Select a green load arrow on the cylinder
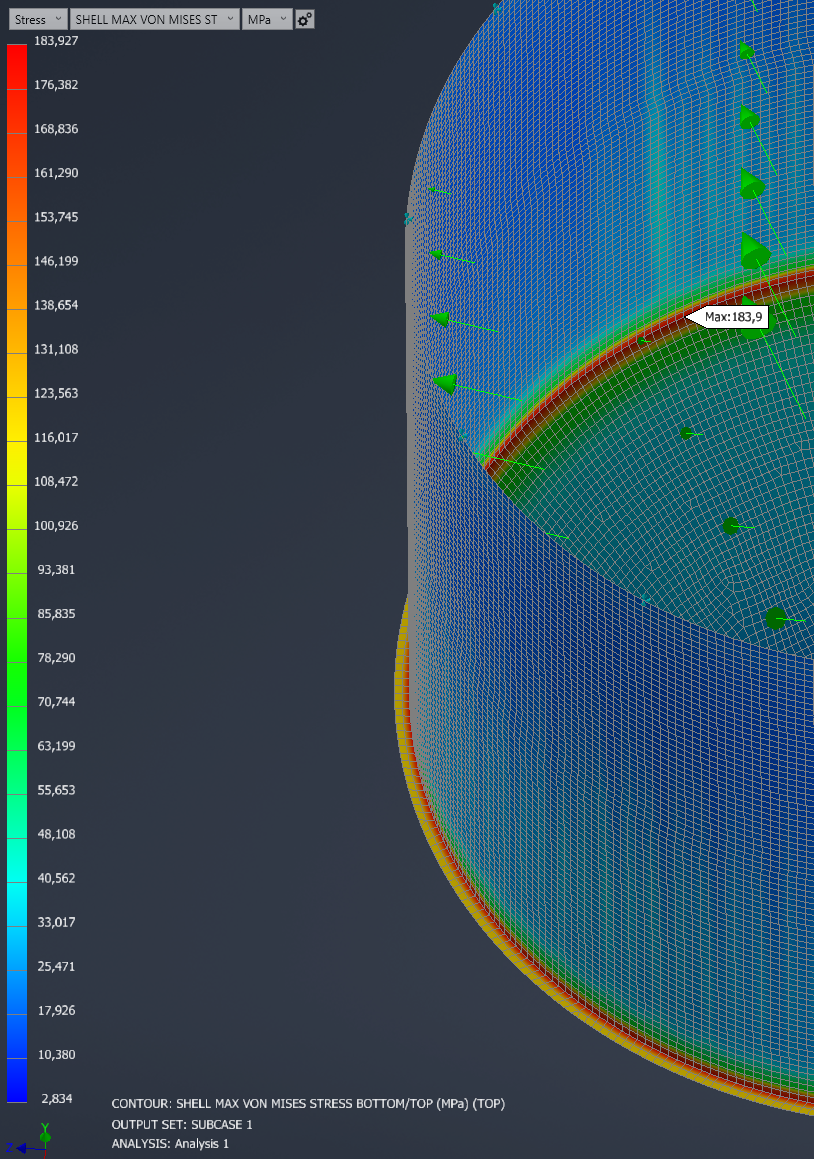 (440, 318)
